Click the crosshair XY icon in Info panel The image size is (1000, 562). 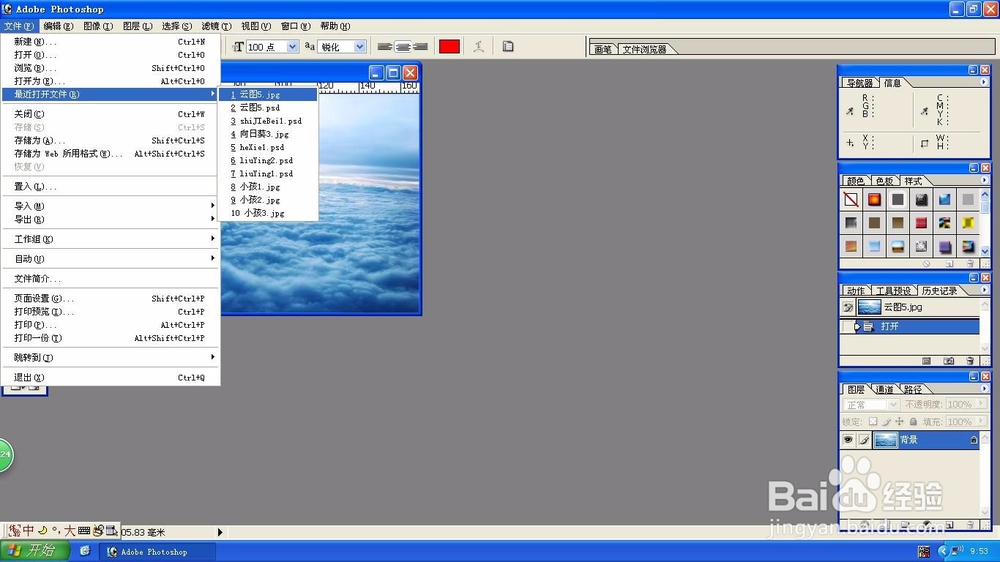[849, 143]
